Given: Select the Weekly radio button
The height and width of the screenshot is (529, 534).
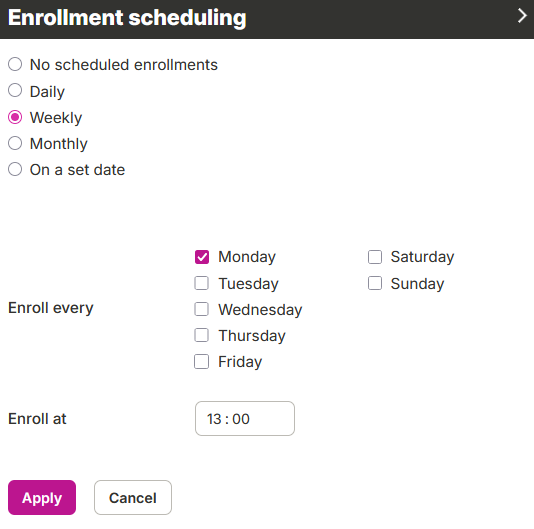Looking at the screenshot, I should [15, 117].
